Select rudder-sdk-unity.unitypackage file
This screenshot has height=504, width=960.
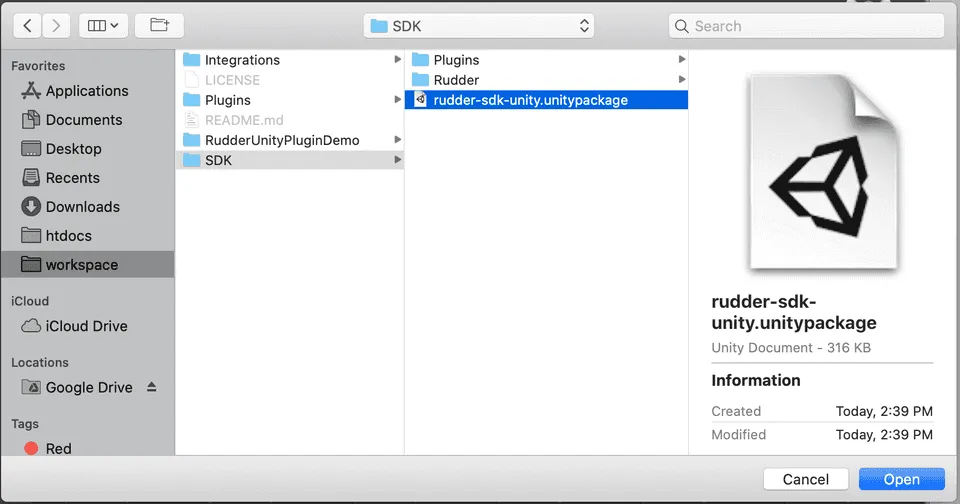[x=530, y=100]
